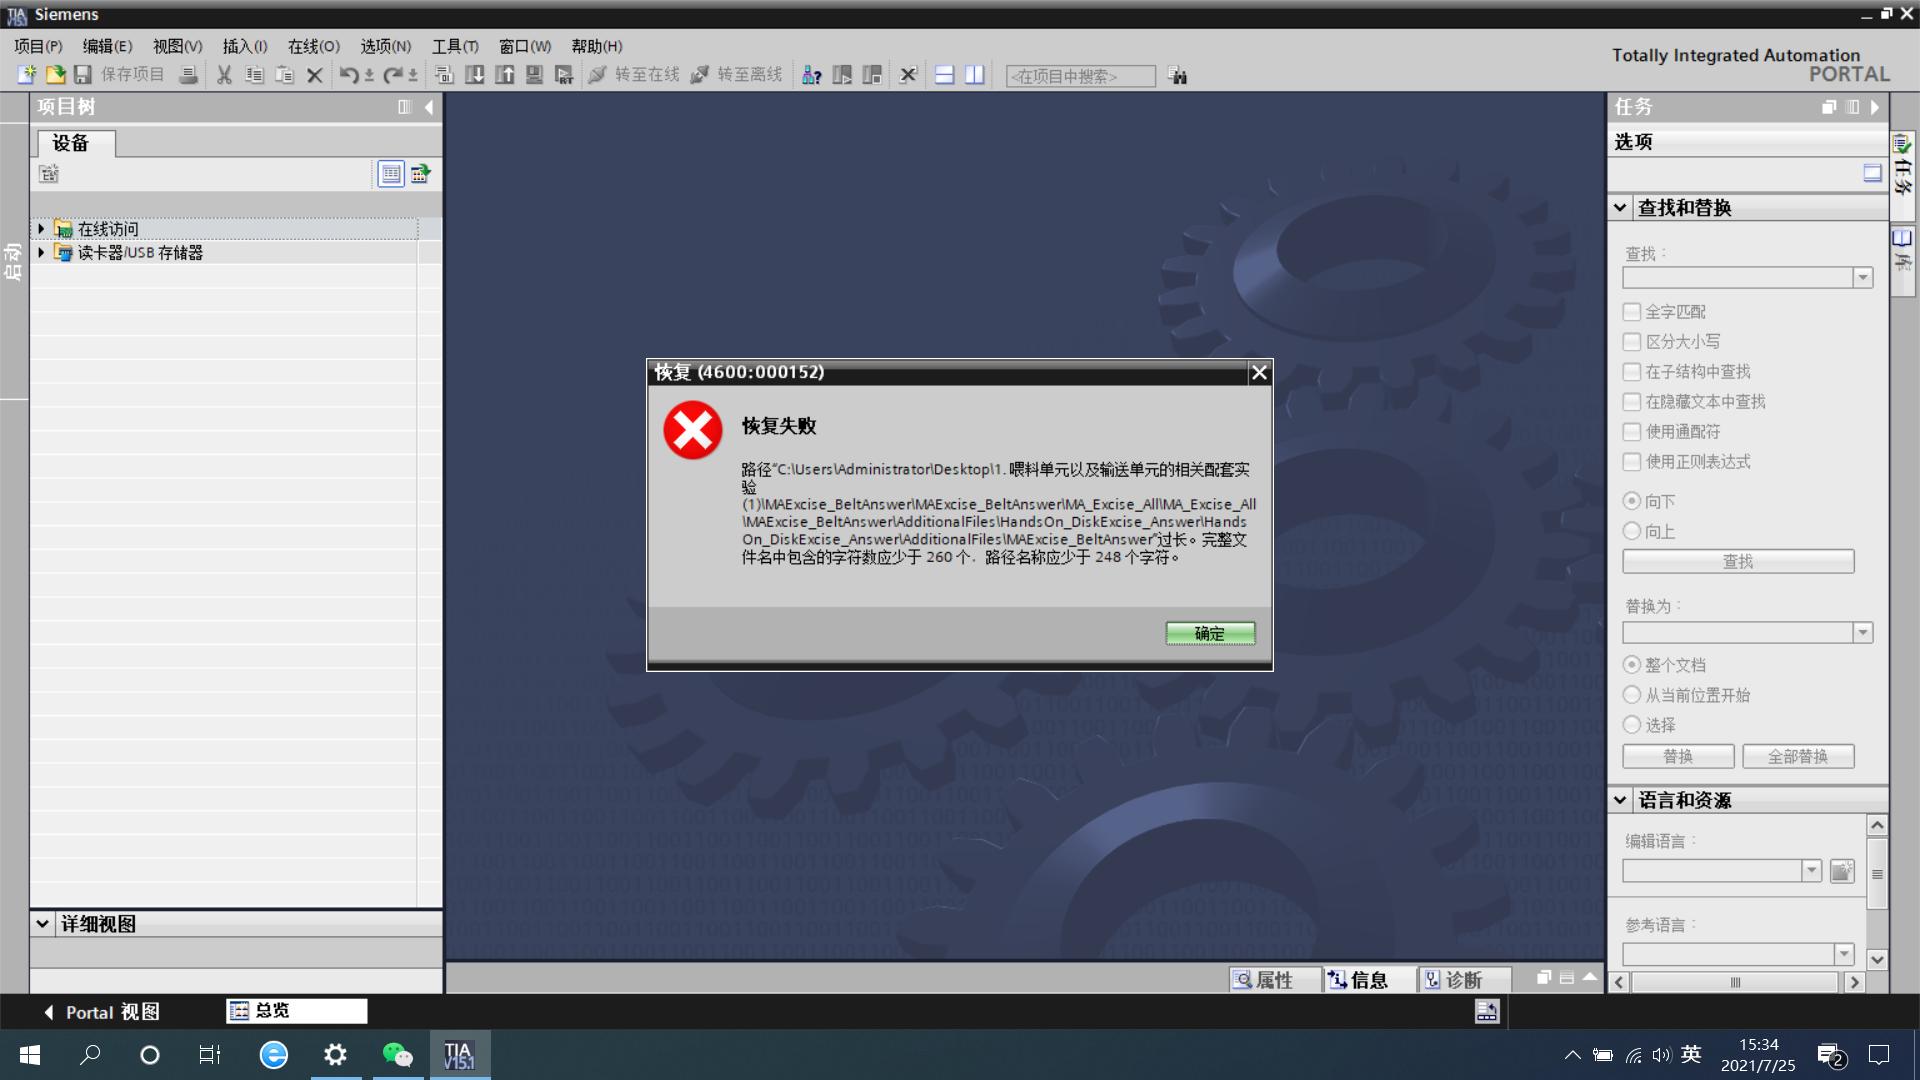
Task: Collapse the 查找和替换 section
Action: click(1620, 208)
